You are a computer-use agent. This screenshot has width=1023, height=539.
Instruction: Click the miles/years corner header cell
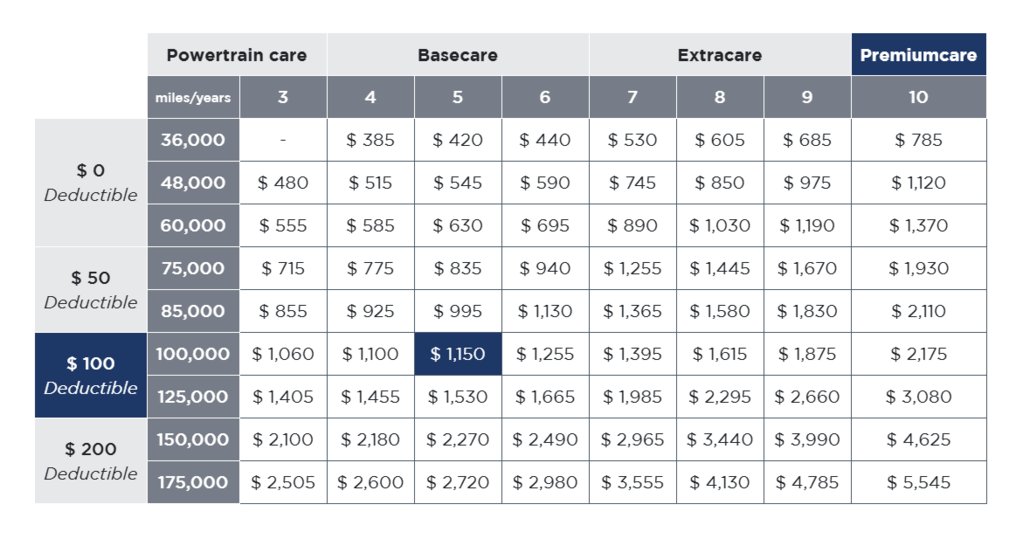193,97
